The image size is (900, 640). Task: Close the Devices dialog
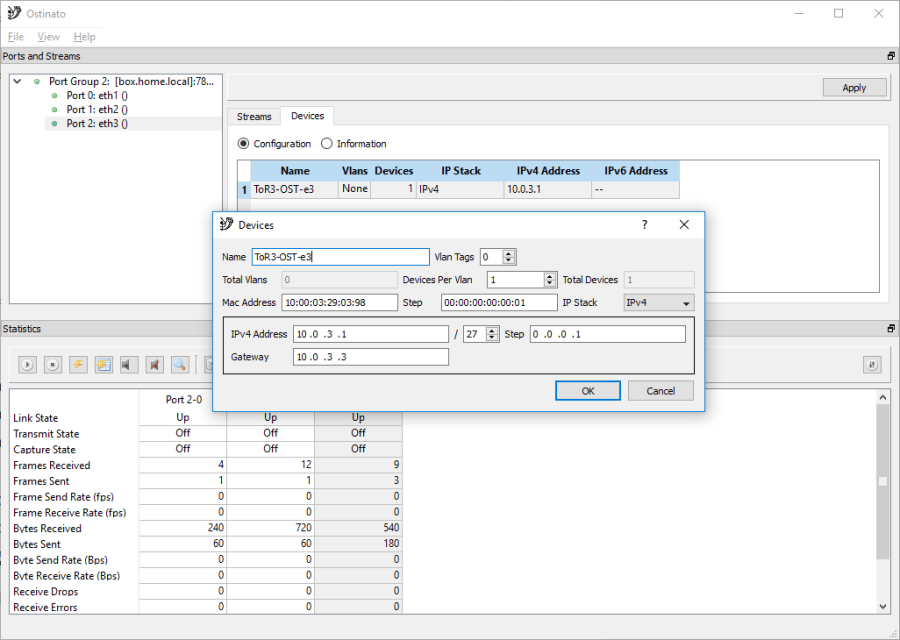click(x=684, y=224)
